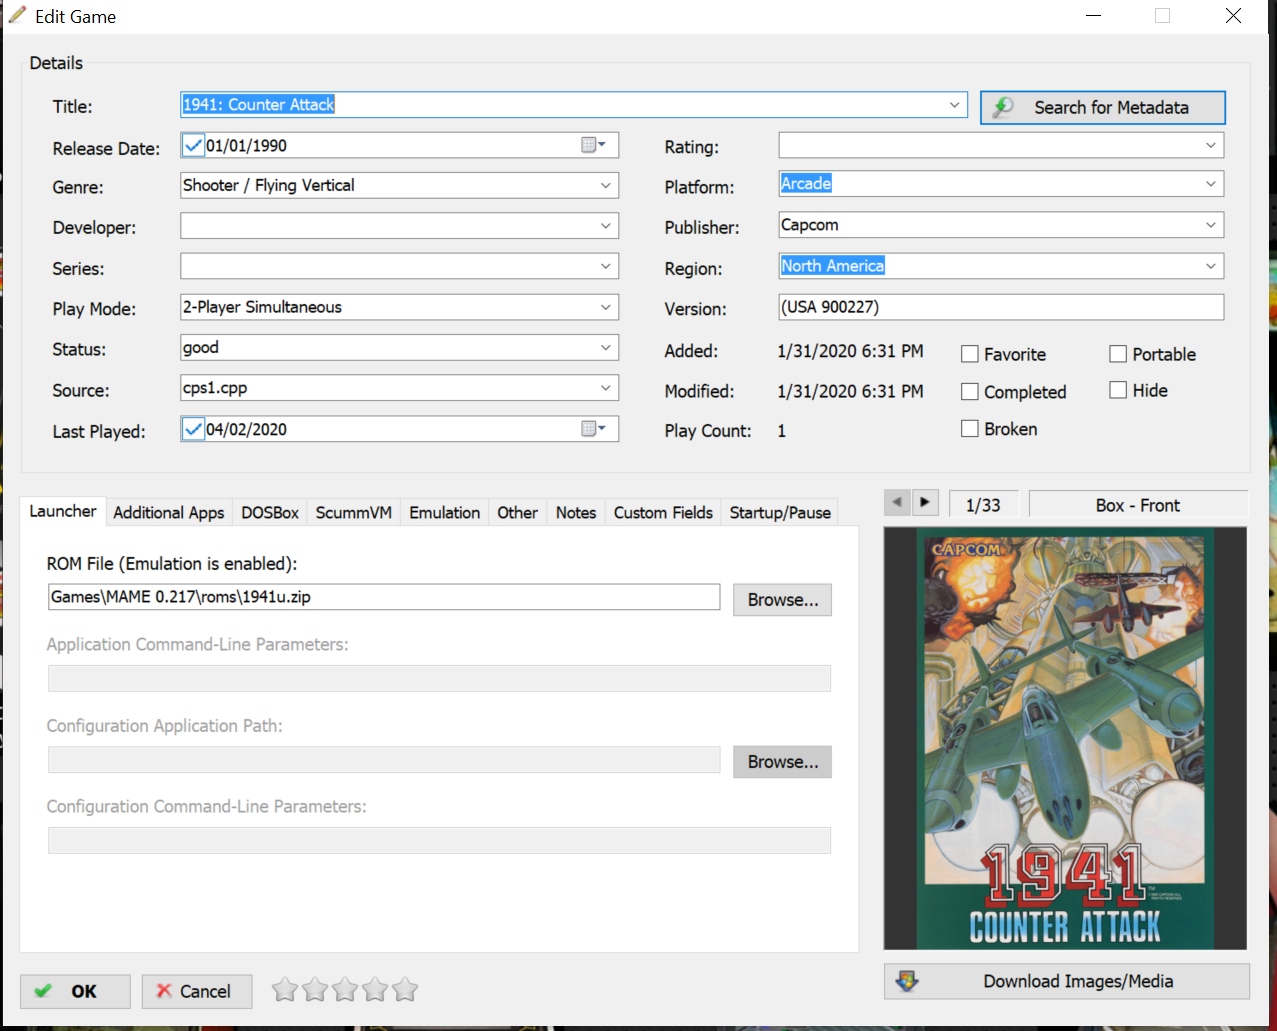Click the Version text field
Image resolution: width=1277 pixels, height=1031 pixels.
[1001, 307]
